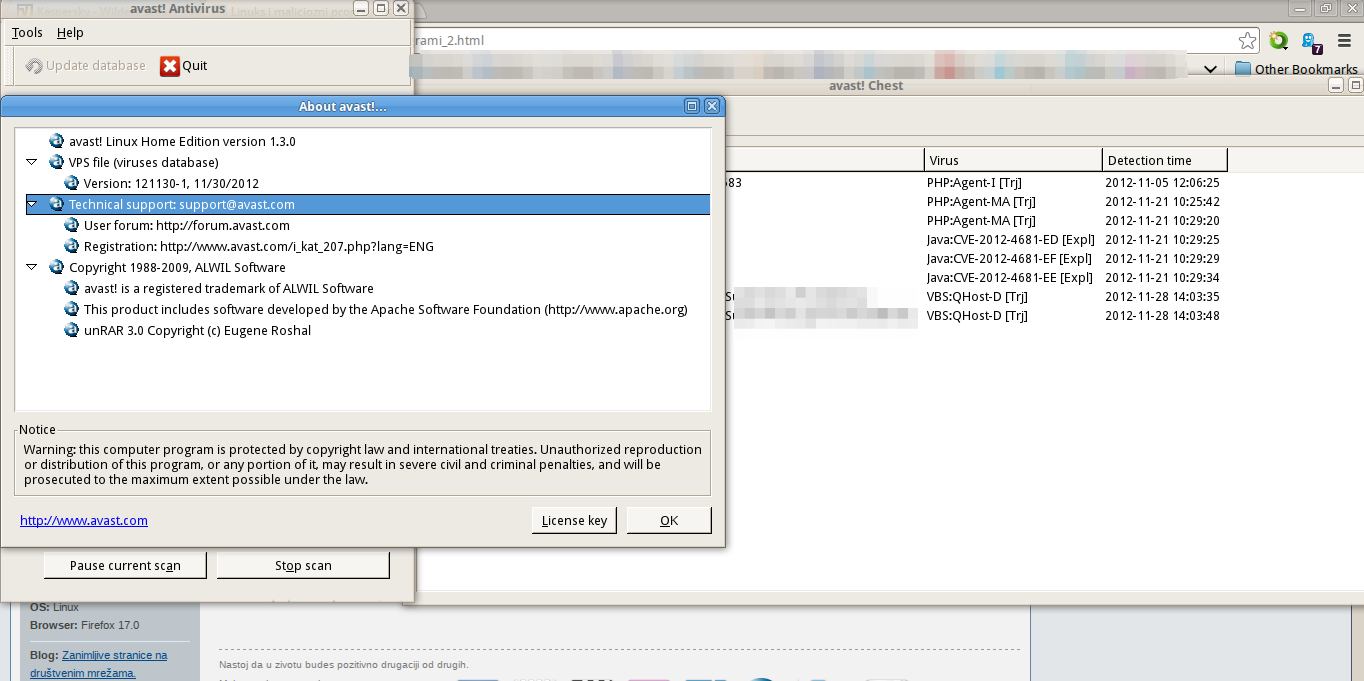
Task: Click the 2012-11-05 12:06:25 detection time
Action: point(1162,183)
